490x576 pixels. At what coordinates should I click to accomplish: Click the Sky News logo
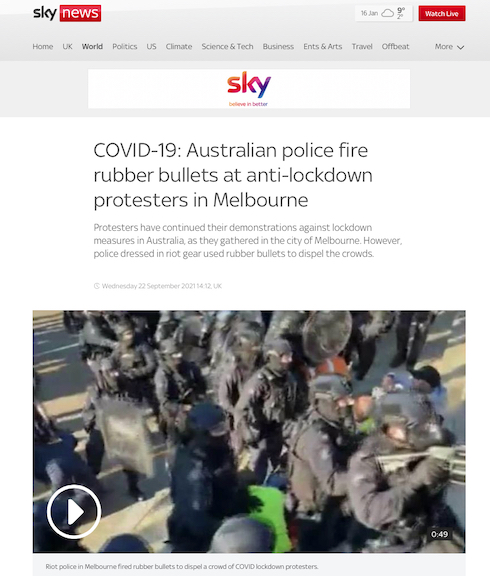[67, 14]
